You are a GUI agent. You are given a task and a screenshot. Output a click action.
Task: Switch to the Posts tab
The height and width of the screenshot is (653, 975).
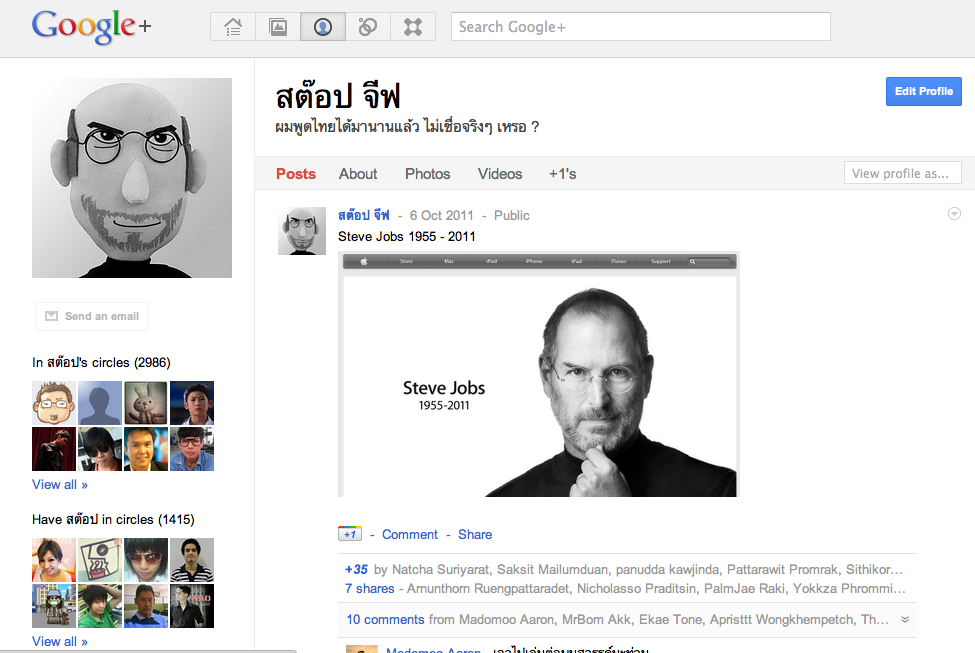(x=296, y=174)
